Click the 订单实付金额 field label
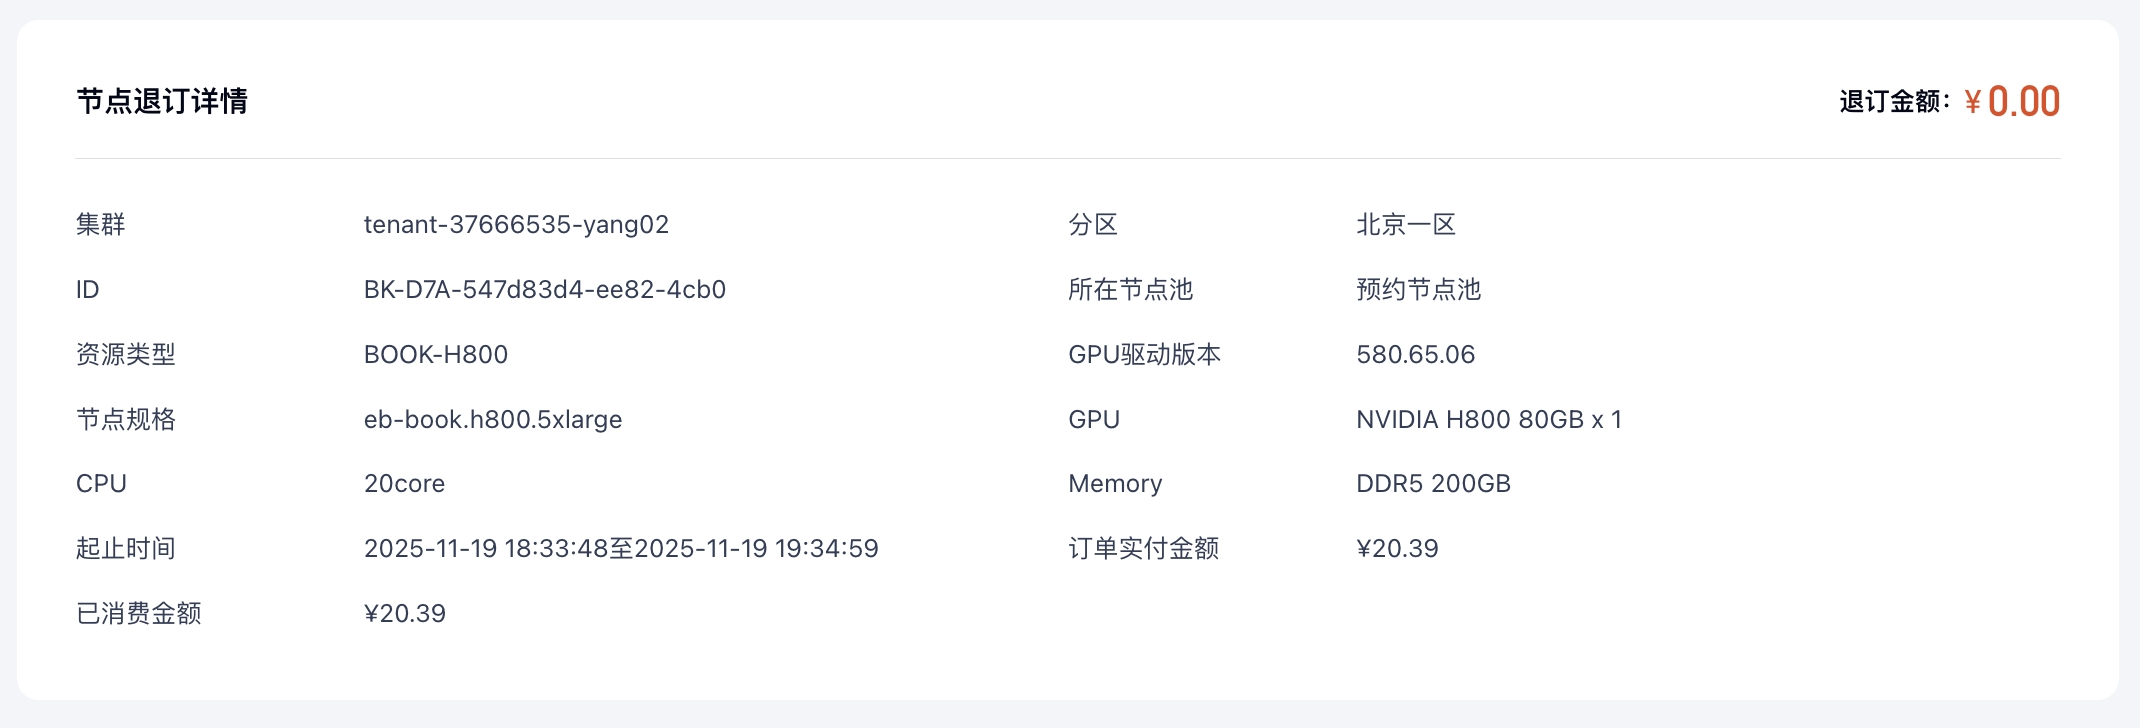The width and height of the screenshot is (2140, 728). 1143,548
